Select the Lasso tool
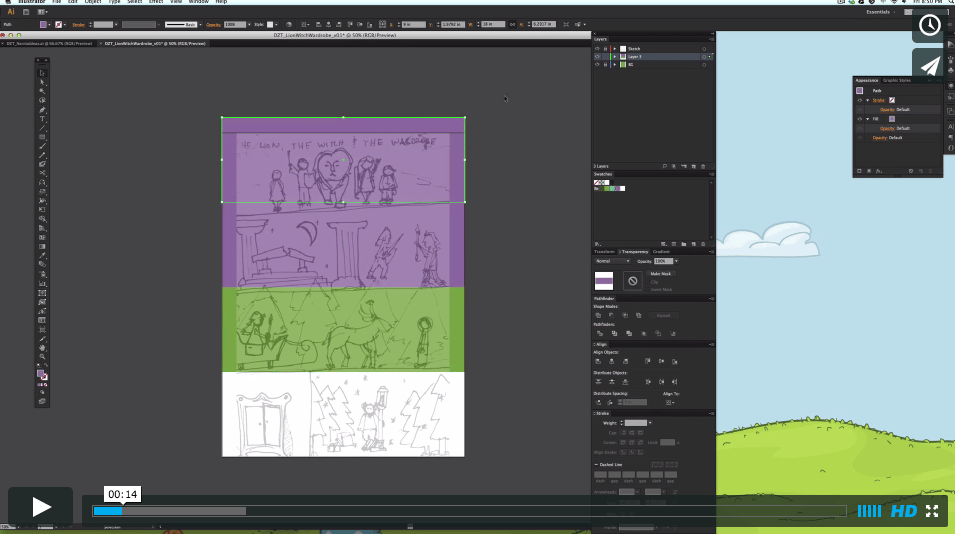955x534 pixels. pyautogui.click(x=42, y=100)
